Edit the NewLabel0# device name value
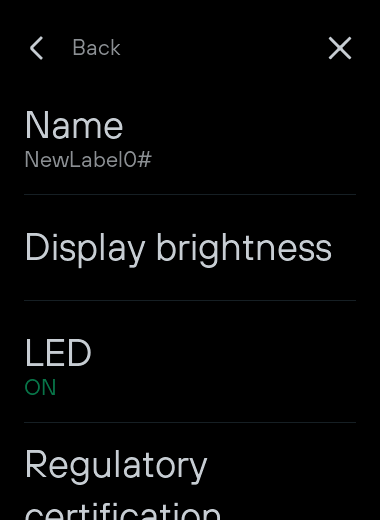 pyautogui.click(x=88, y=159)
